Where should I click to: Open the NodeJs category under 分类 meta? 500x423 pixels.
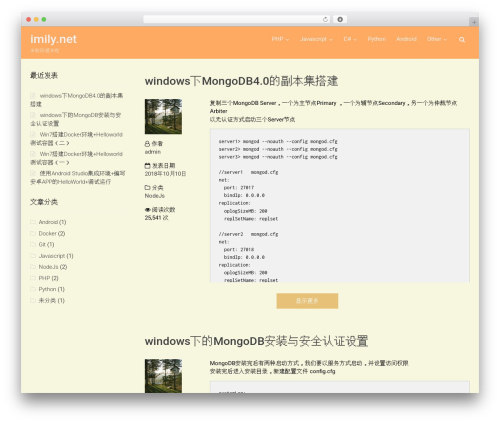click(x=155, y=196)
